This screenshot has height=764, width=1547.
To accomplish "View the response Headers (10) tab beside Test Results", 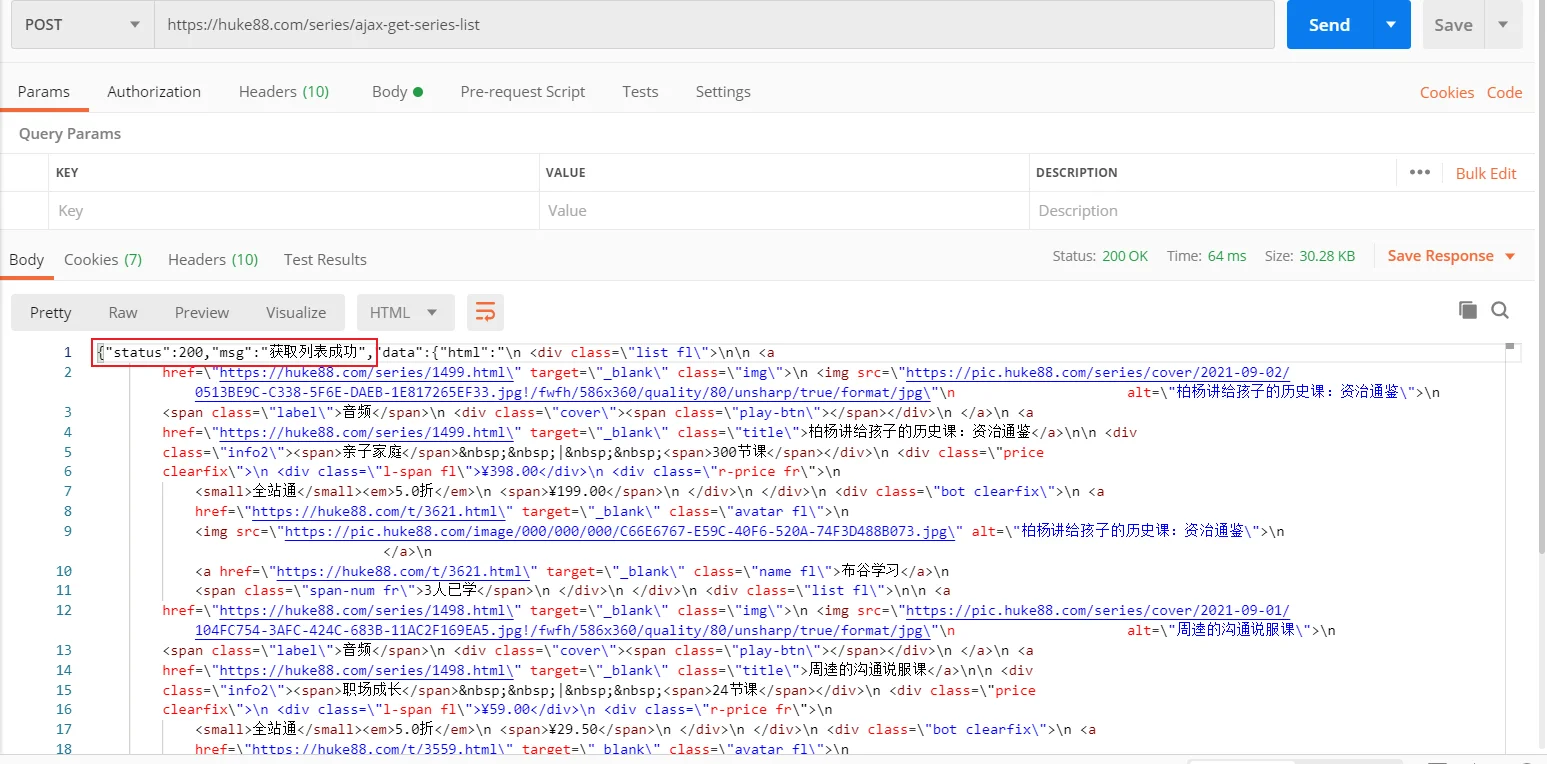I will click(x=213, y=259).
